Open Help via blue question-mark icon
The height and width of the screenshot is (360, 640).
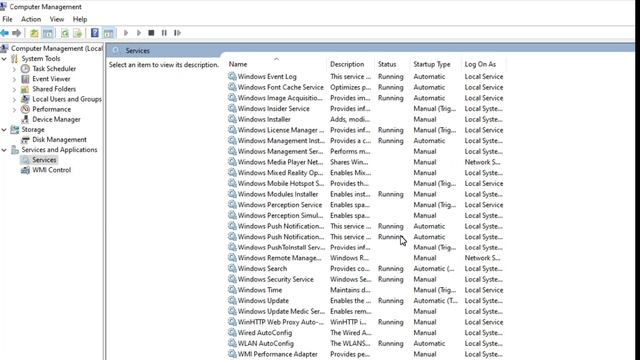coord(95,33)
